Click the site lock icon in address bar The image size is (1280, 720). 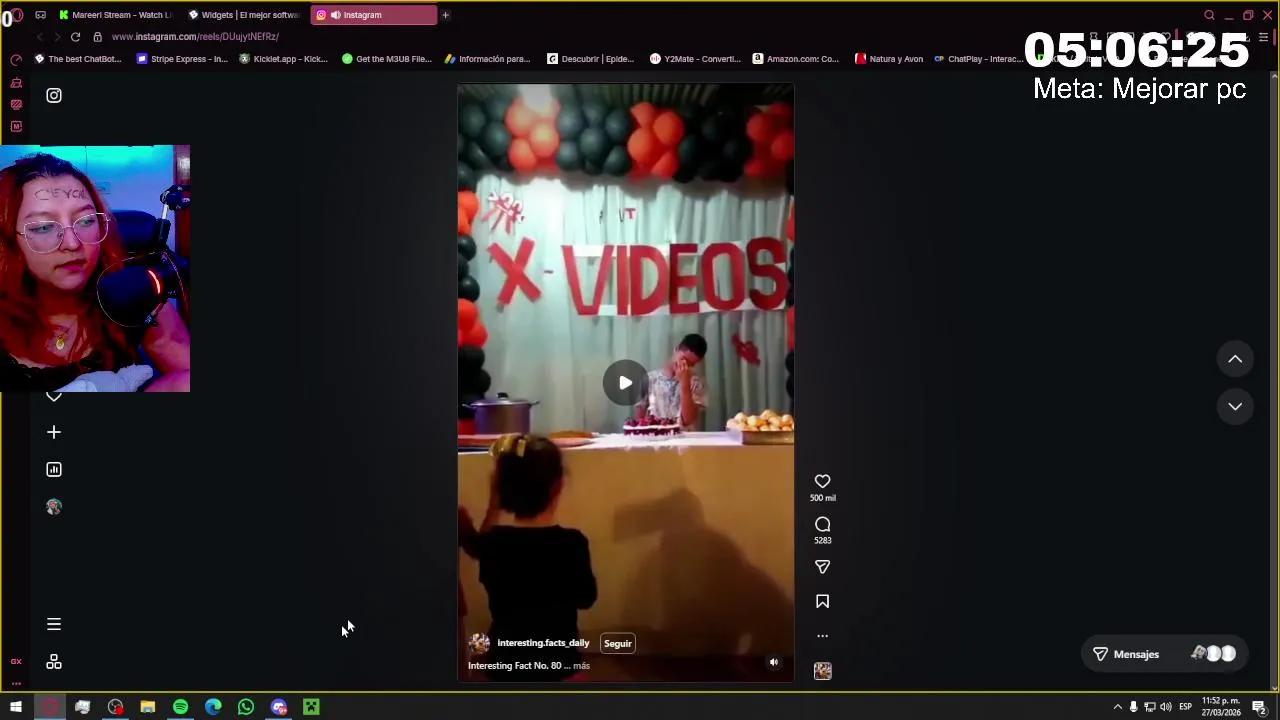tap(97, 37)
